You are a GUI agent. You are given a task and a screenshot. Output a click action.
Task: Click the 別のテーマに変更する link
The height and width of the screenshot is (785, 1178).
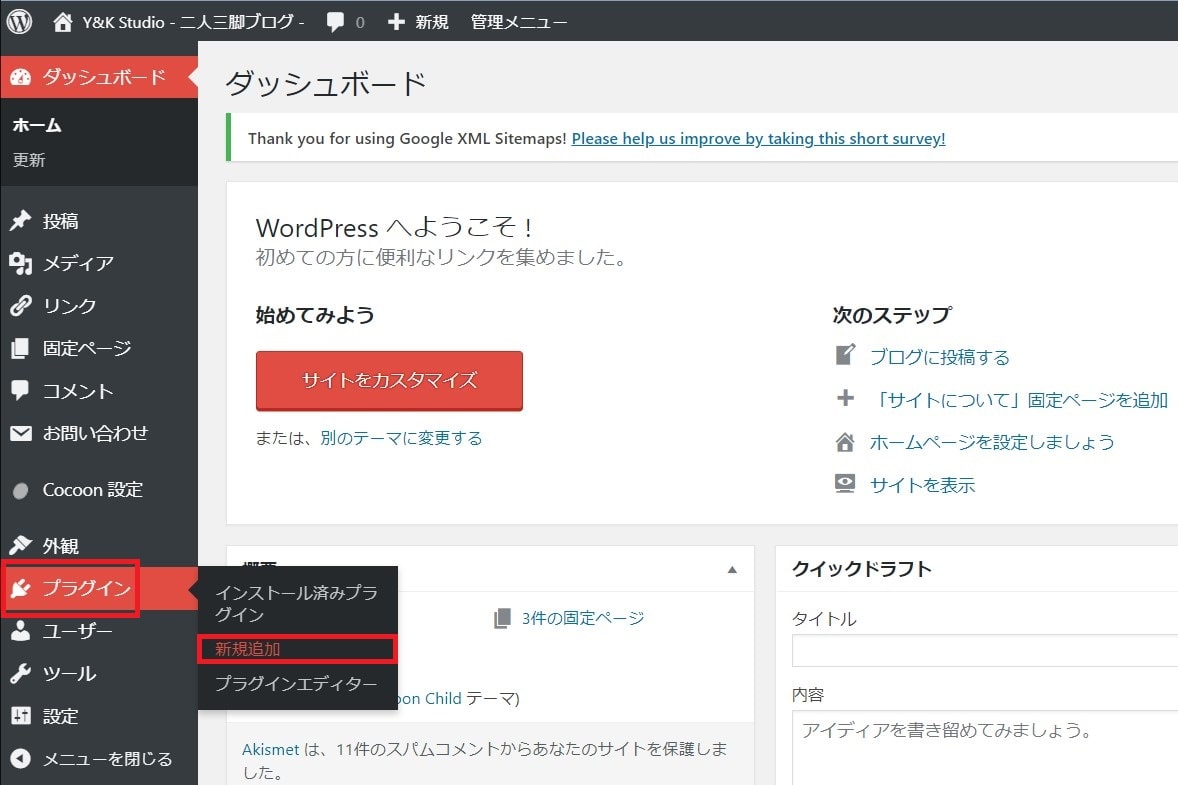pyautogui.click(x=401, y=438)
